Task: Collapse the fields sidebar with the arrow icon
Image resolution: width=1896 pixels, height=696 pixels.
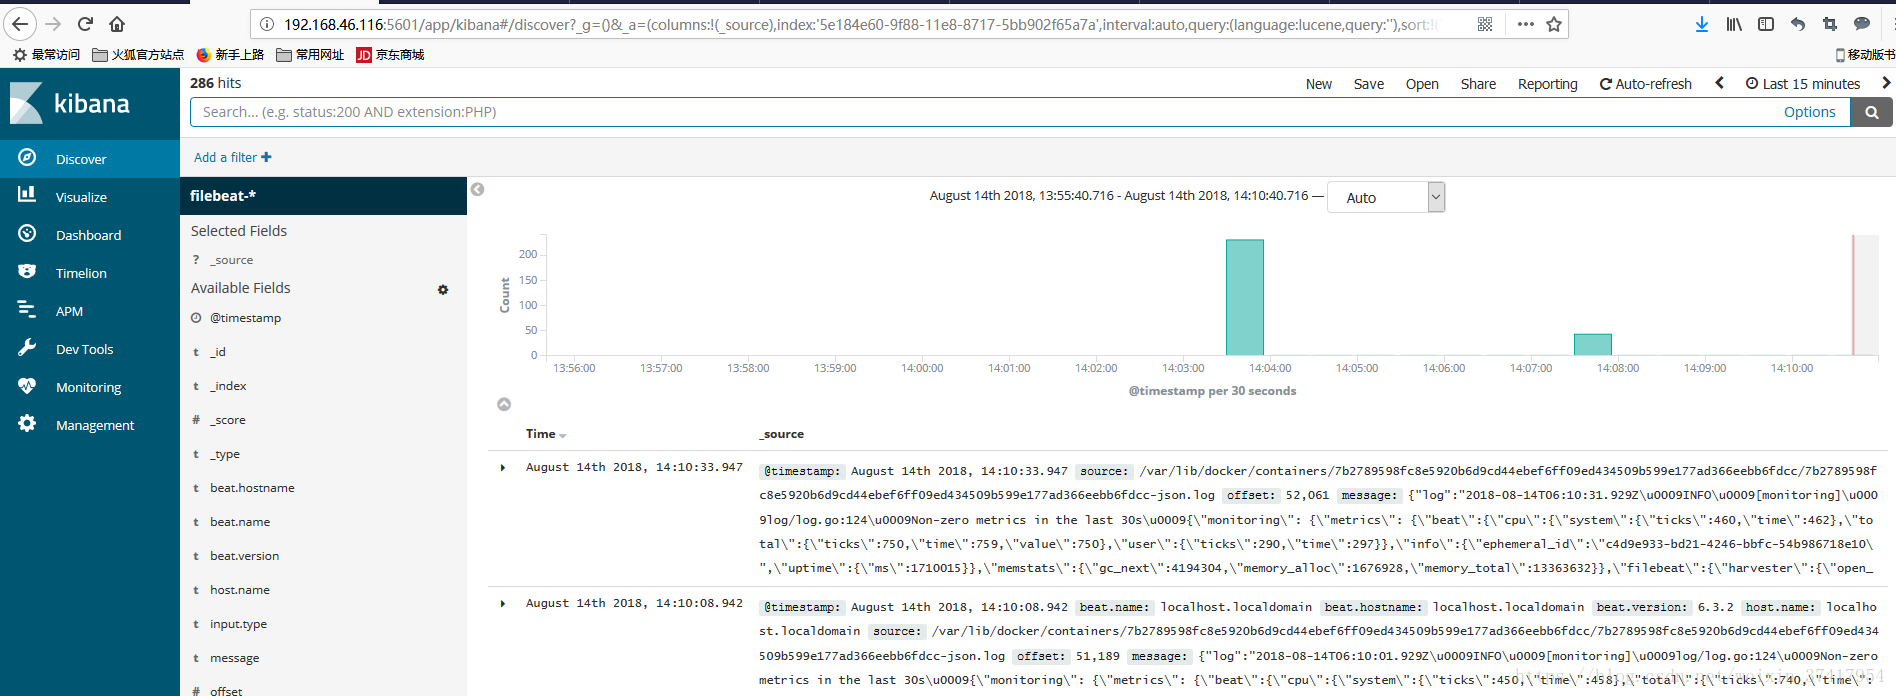Action: (x=478, y=189)
